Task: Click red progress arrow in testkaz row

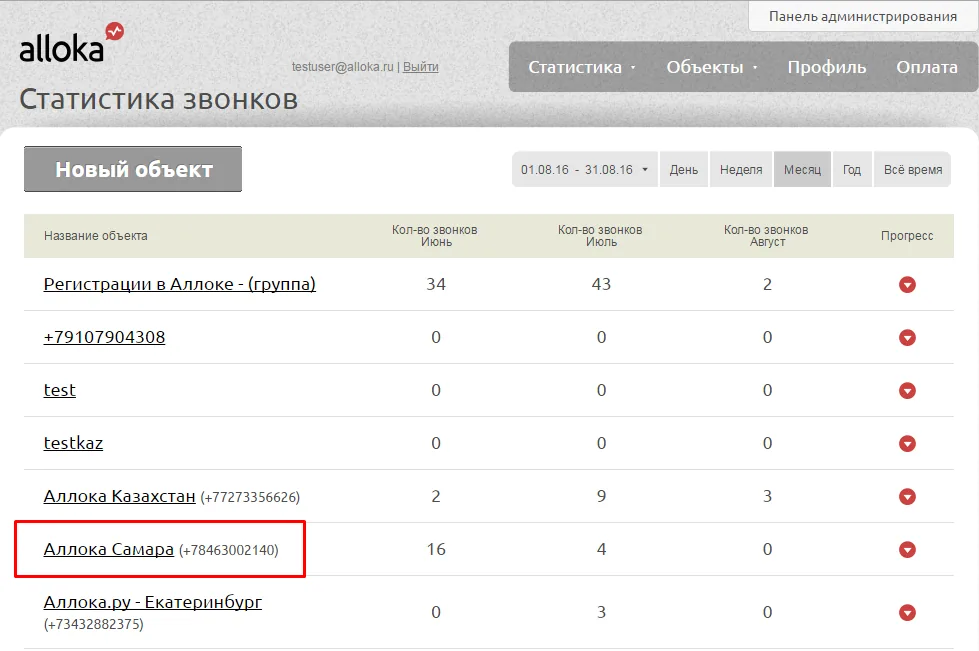Action: coord(907,444)
